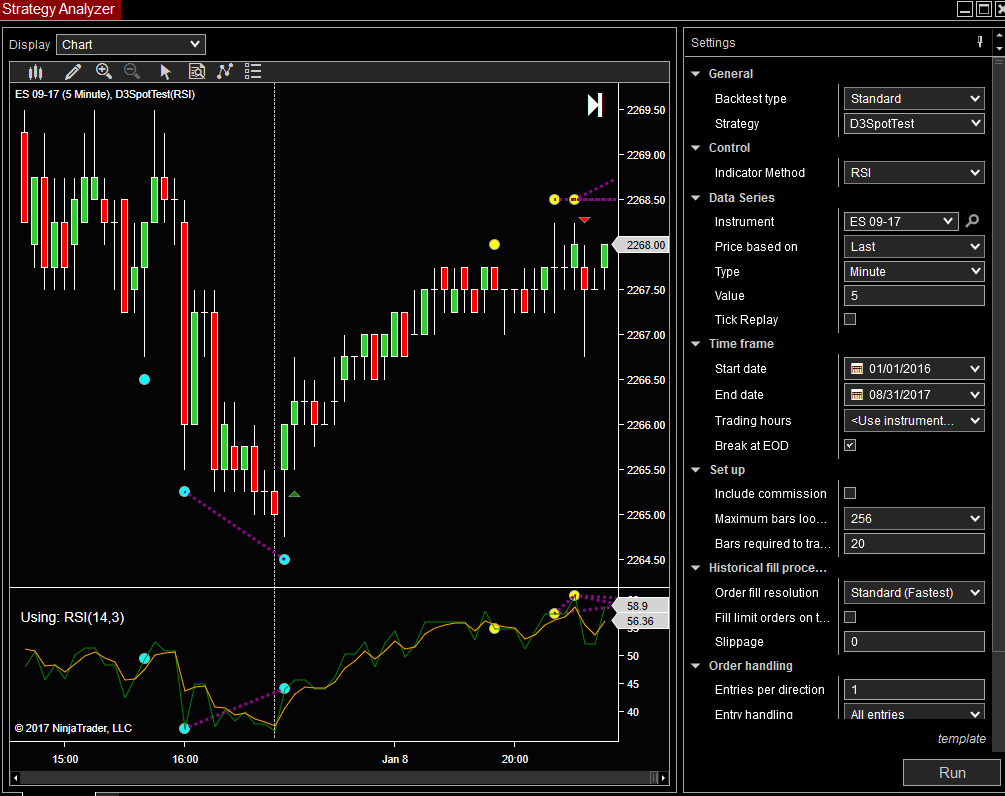Open the Display Chart dropdown
This screenshot has height=796, width=1005.
tap(131, 44)
